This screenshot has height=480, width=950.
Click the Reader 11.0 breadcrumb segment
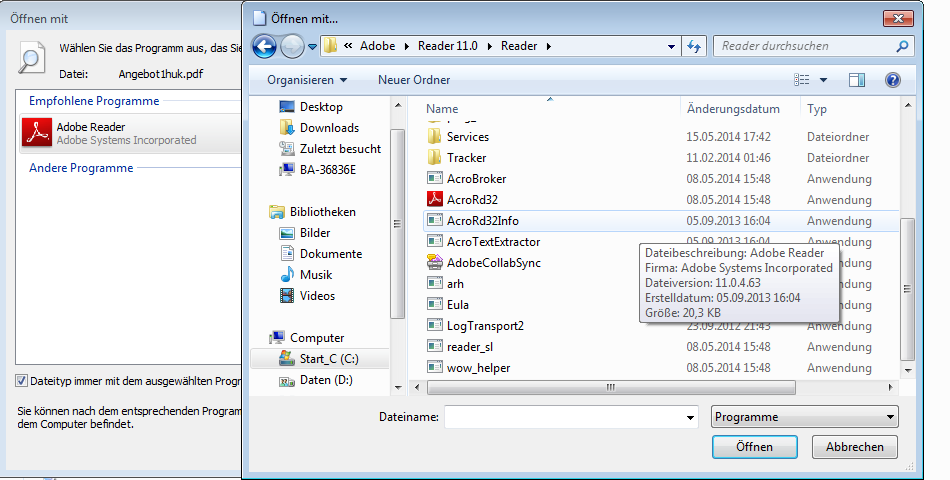coord(448,46)
